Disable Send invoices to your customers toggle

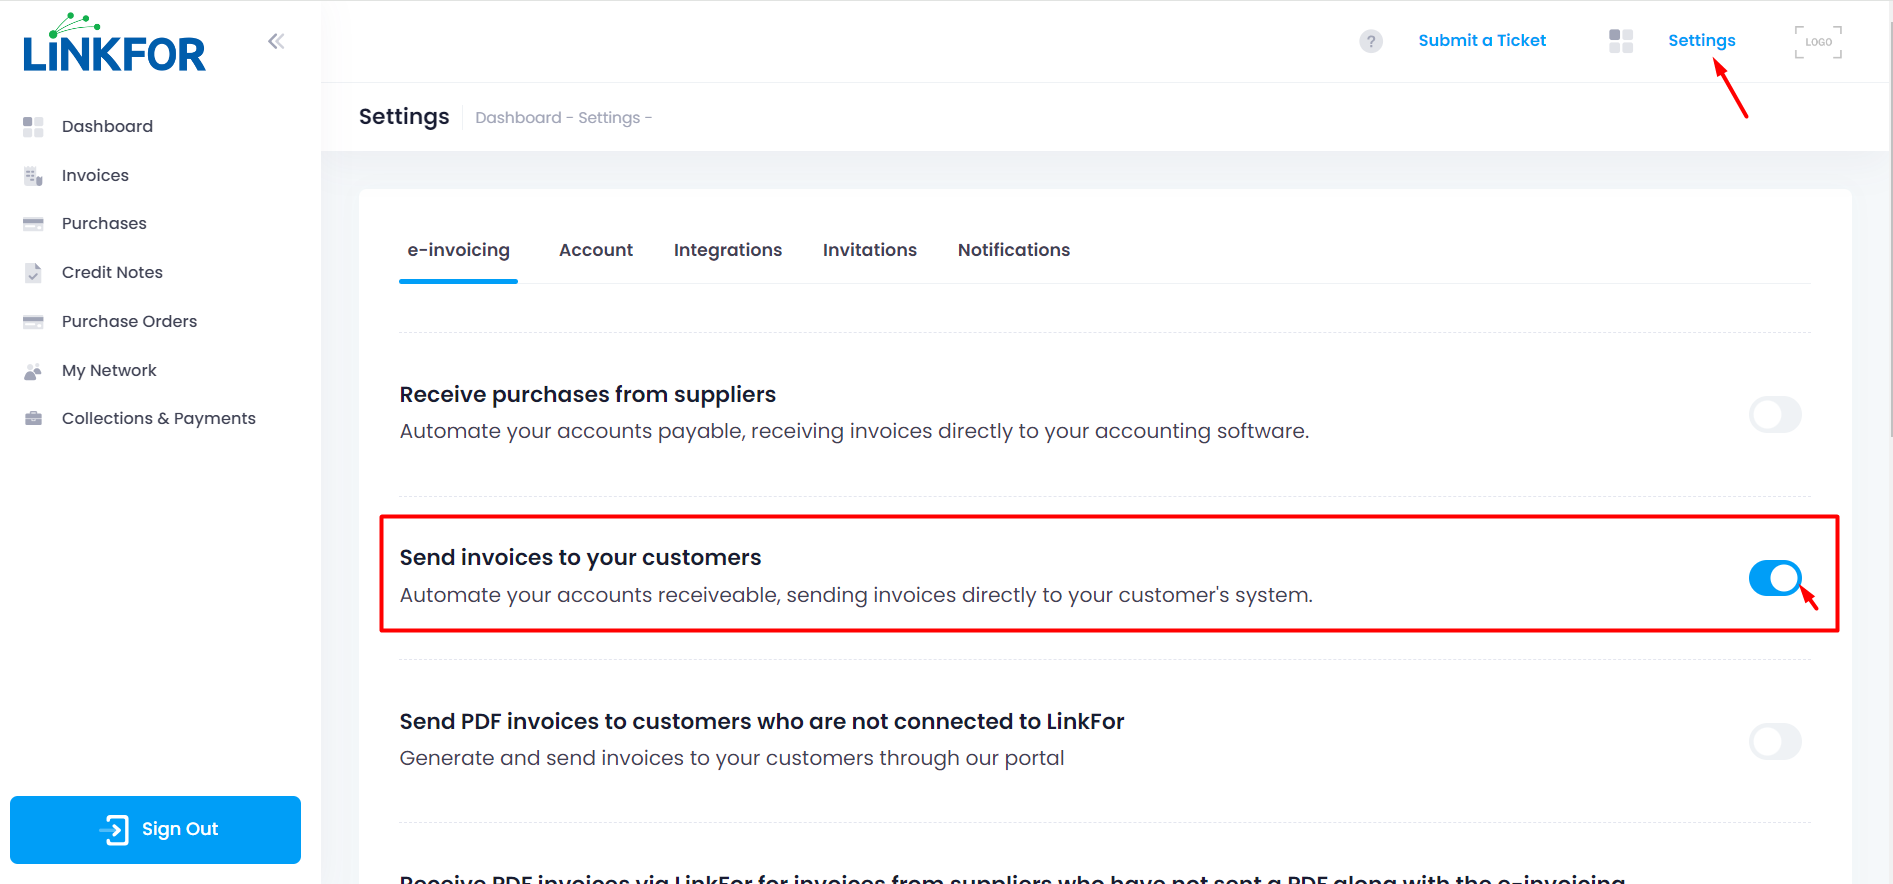(x=1775, y=578)
